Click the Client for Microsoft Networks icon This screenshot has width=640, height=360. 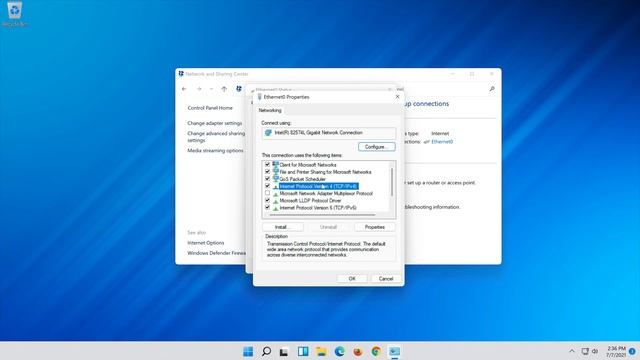(x=276, y=164)
